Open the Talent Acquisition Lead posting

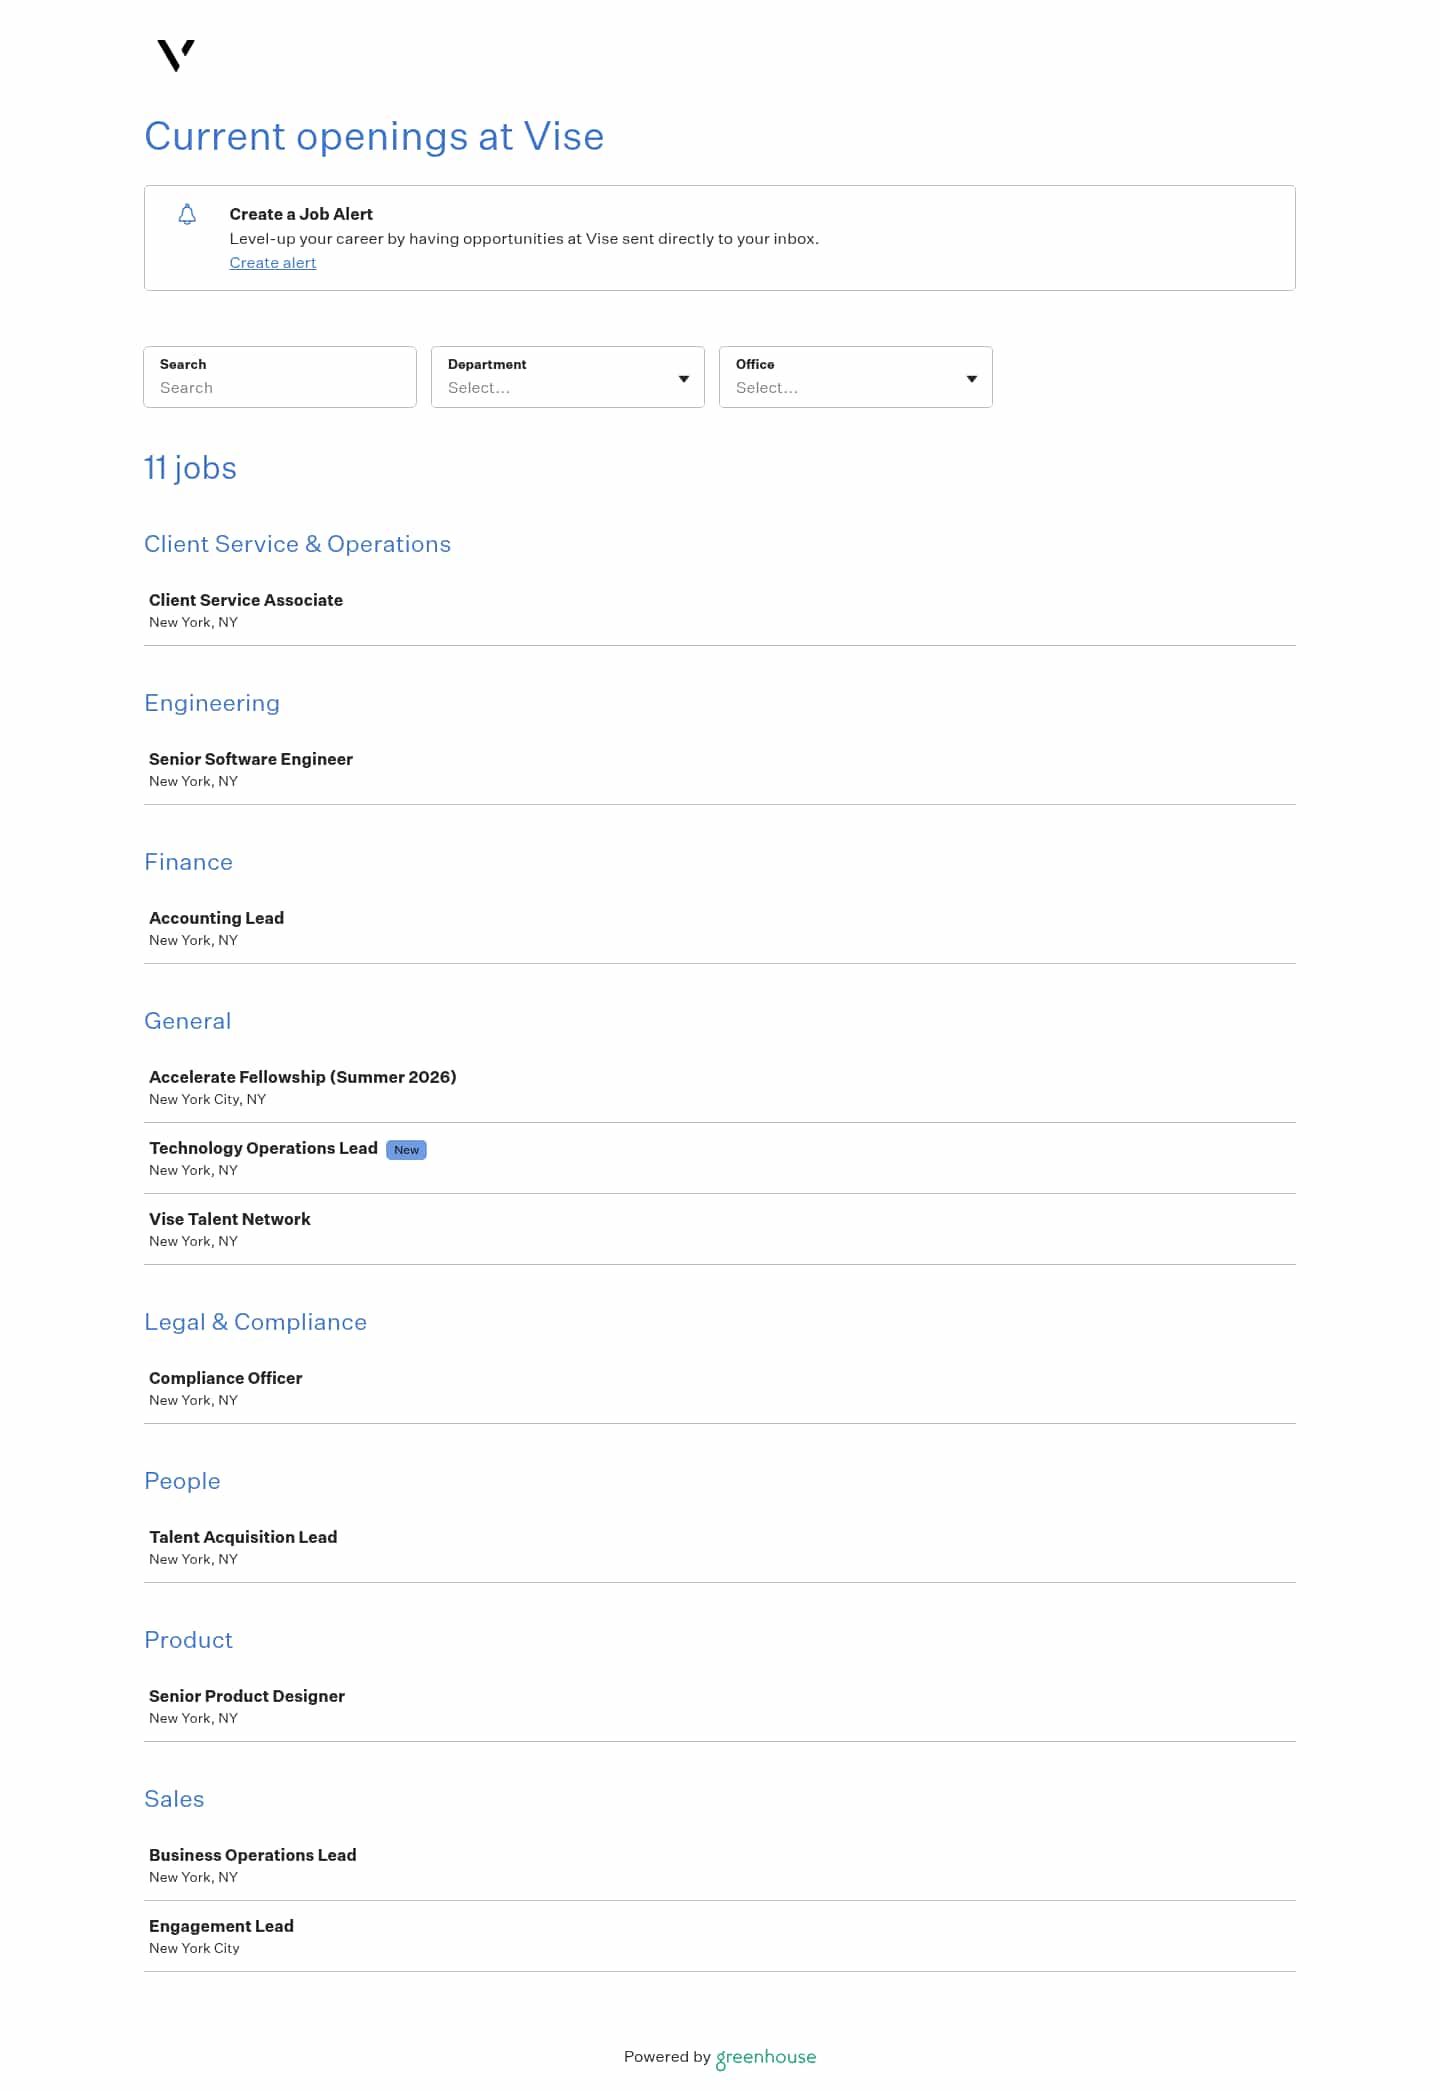[243, 1537]
